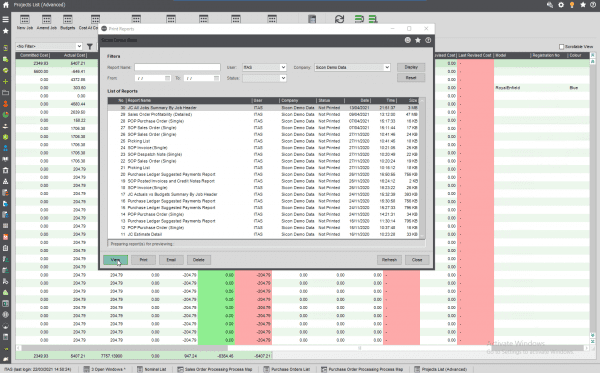Expand the Status dropdown in Filters

(283, 78)
